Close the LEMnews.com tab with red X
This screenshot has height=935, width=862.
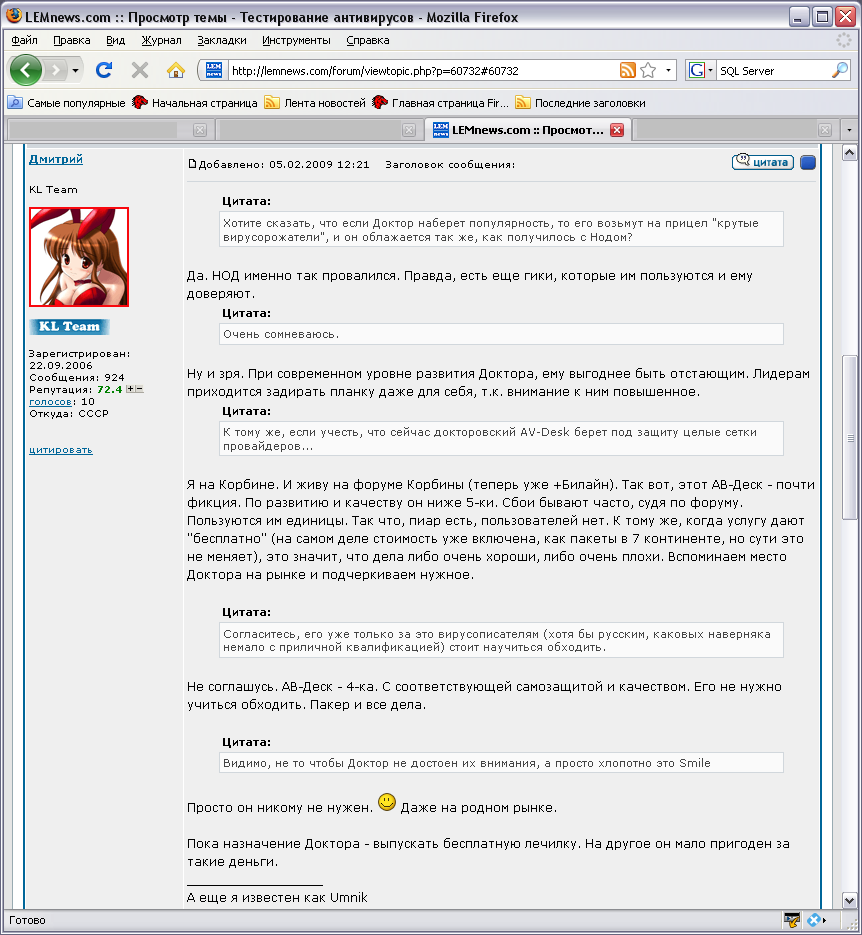pyautogui.click(x=617, y=130)
